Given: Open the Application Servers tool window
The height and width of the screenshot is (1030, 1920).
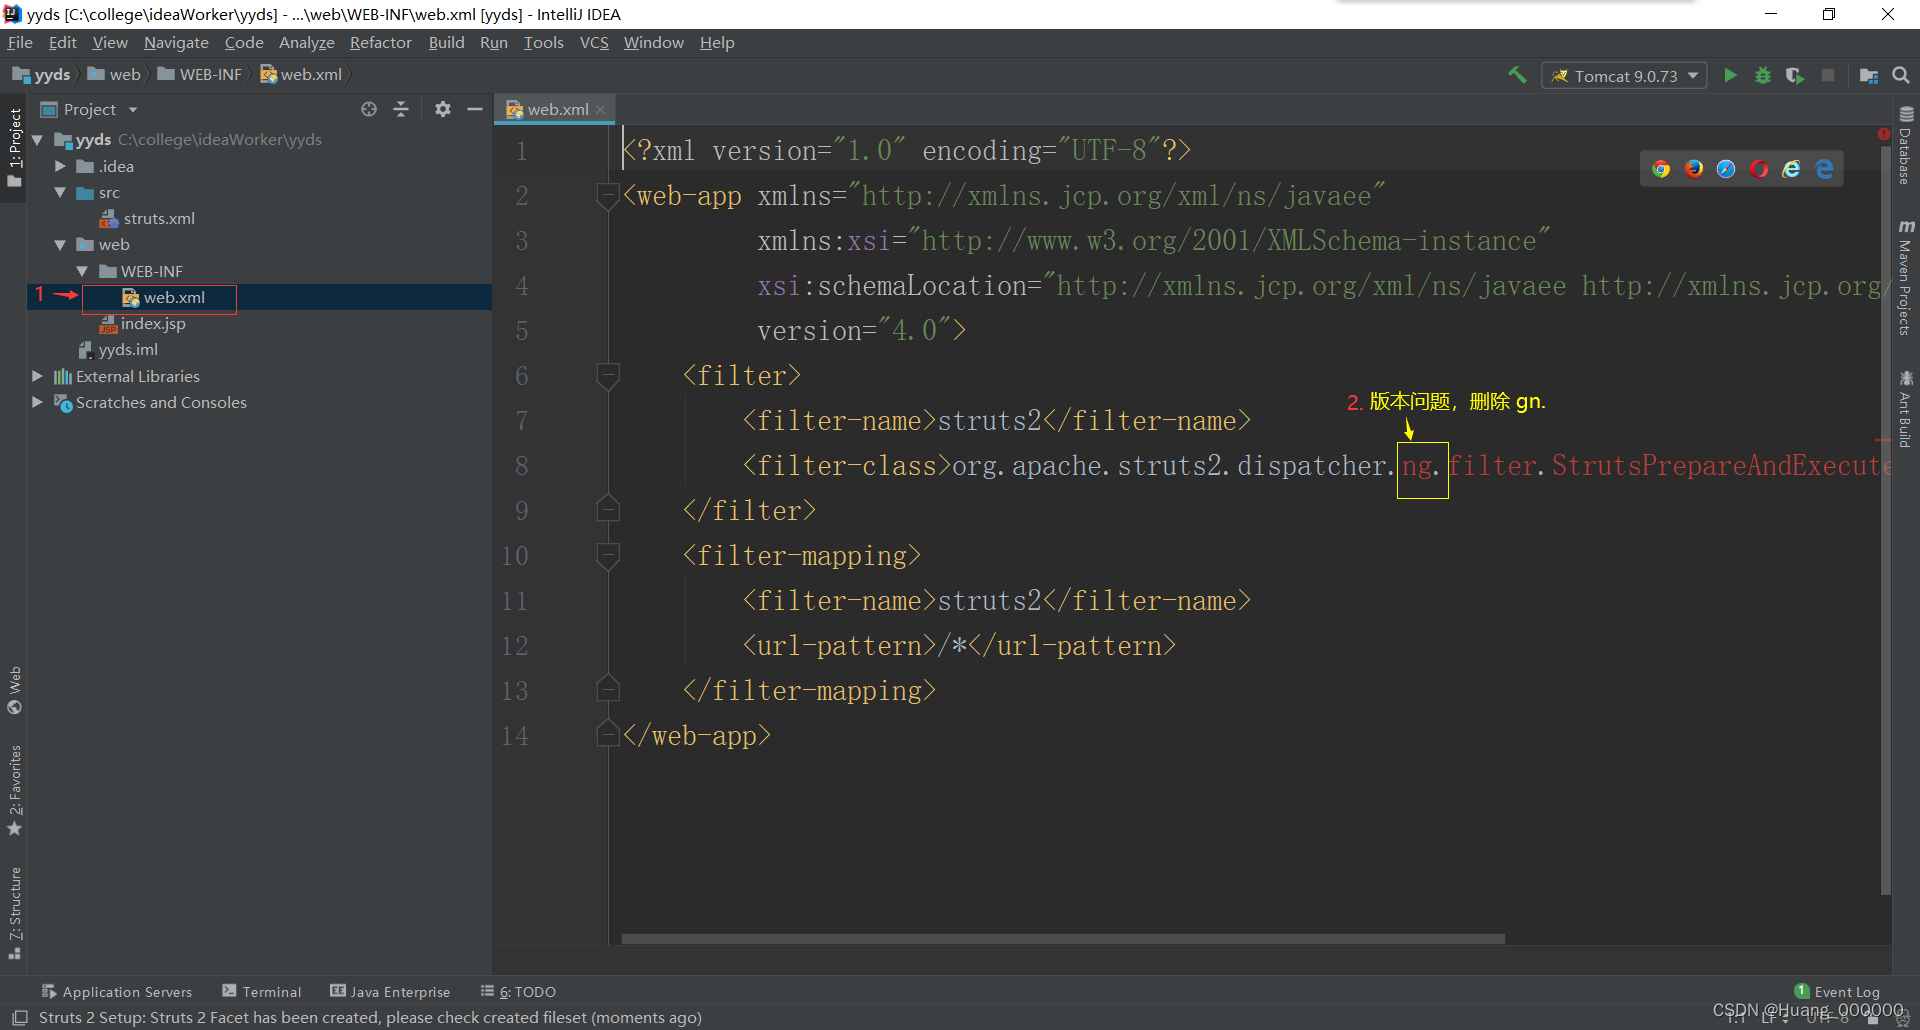Looking at the screenshot, I should pos(117,991).
